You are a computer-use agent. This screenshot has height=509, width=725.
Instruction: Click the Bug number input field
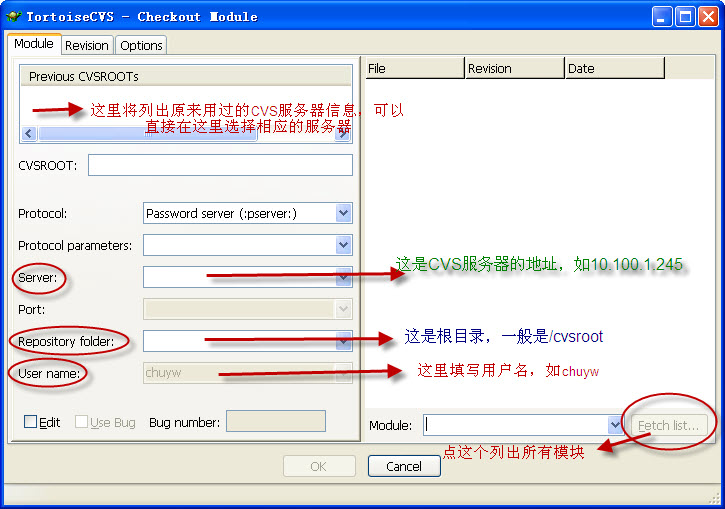pos(276,421)
